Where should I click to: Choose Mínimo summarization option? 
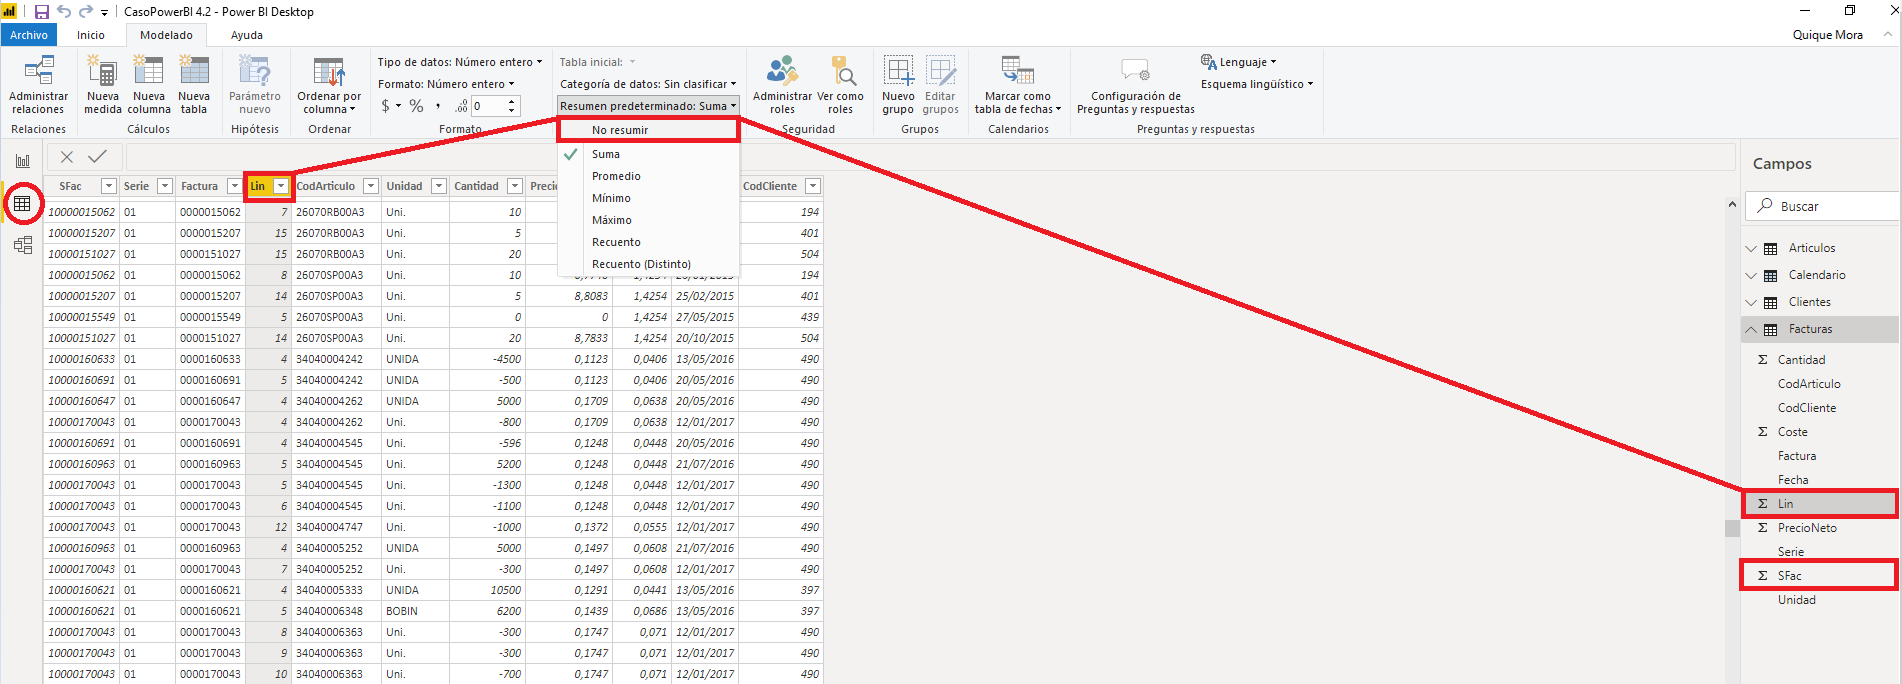coord(648,198)
